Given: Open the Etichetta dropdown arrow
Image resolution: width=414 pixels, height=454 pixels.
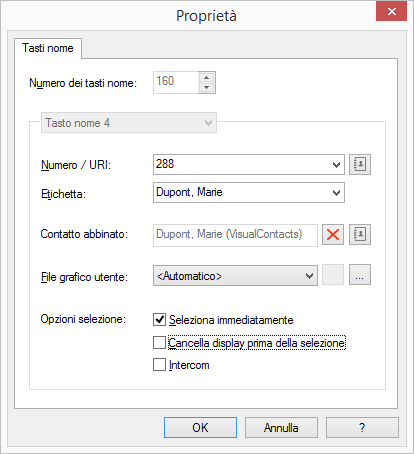Looking at the screenshot, I should click(336, 193).
